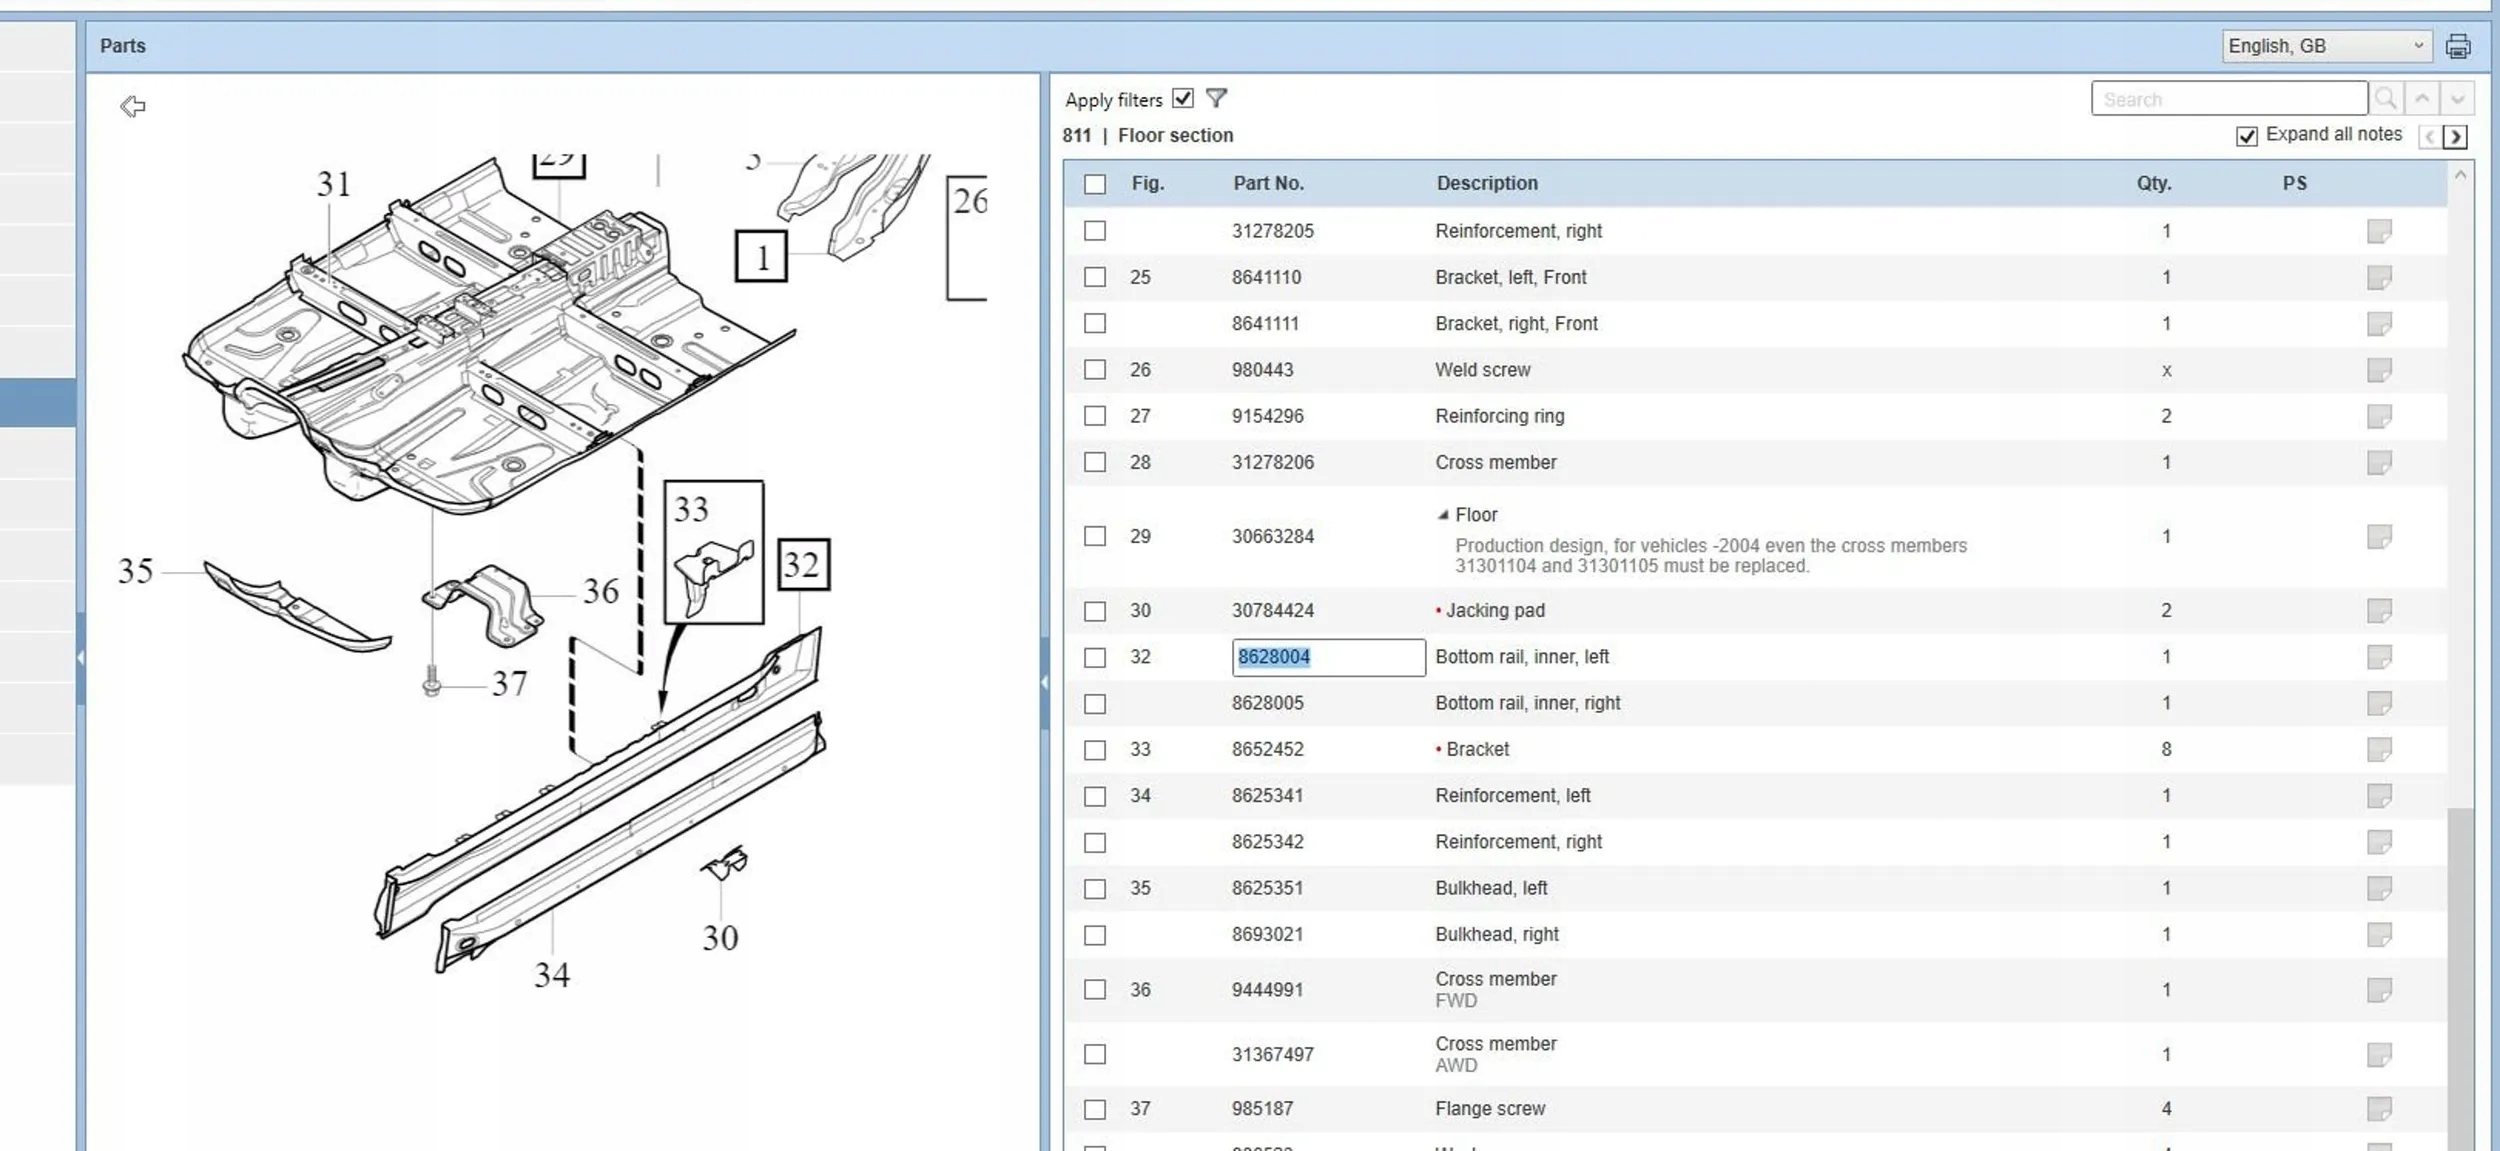Jump to next search result arrow
Image resolution: width=2500 pixels, height=1151 pixels.
click(2457, 99)
